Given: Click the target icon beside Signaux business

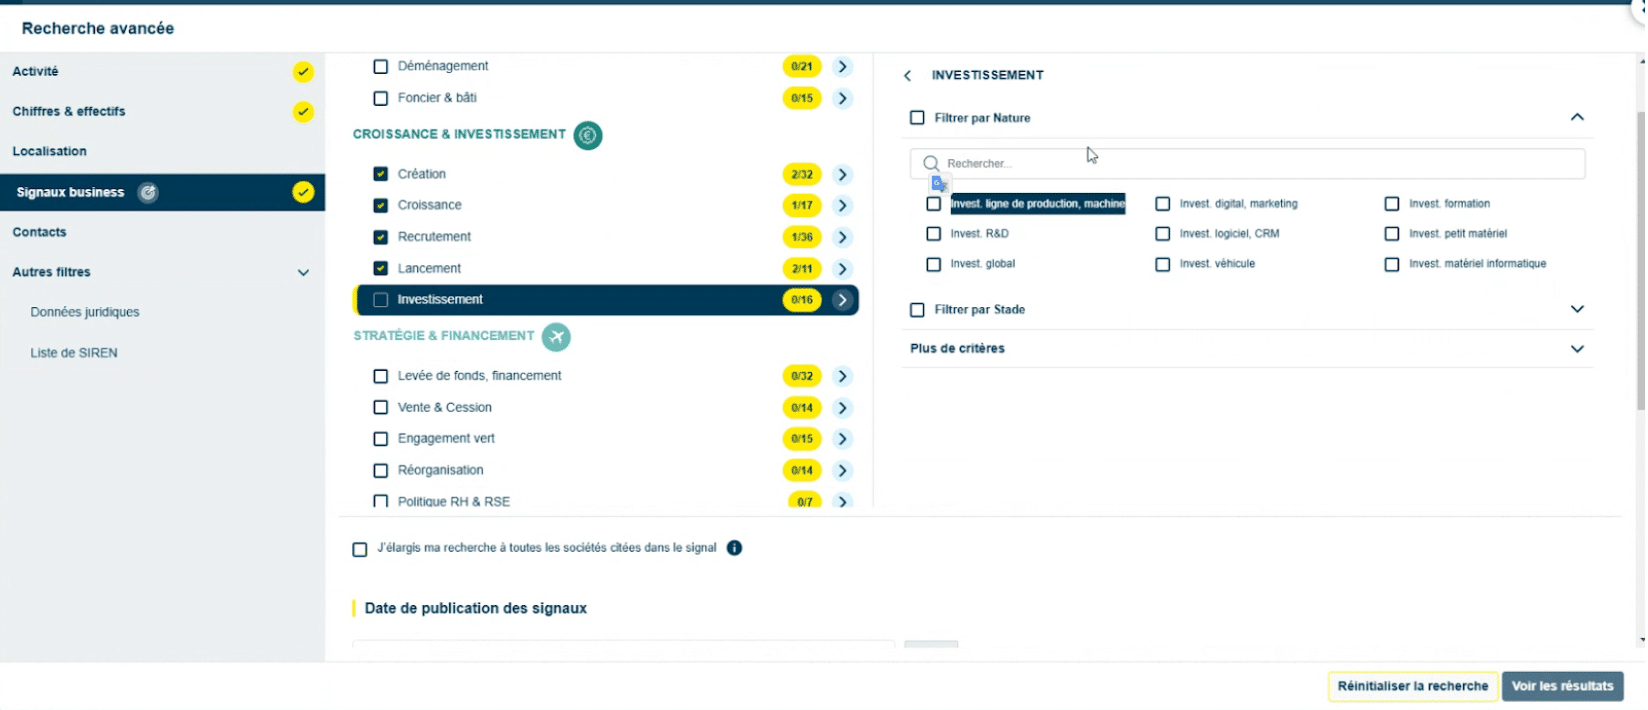Looking at the screenshot, I should (x=148, y=193).
